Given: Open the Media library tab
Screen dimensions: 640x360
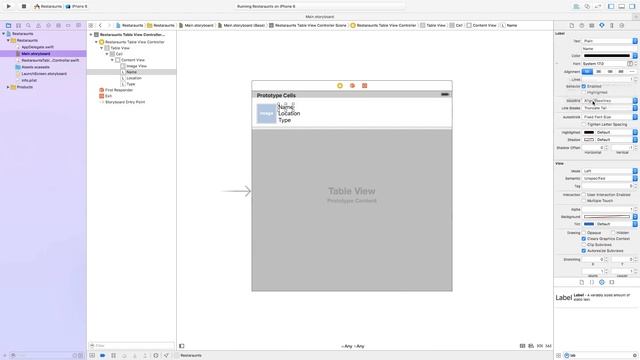Looking at the screenshot, I should tap(612, 282).
